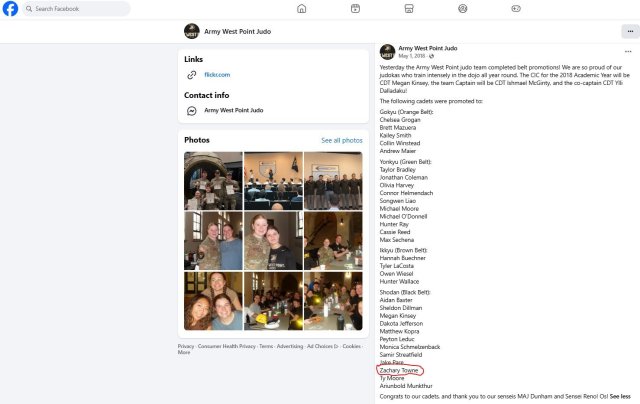Click the public audience globe icon
The width and height of the screenshot is (640, 404).
(x=431, y=56)
